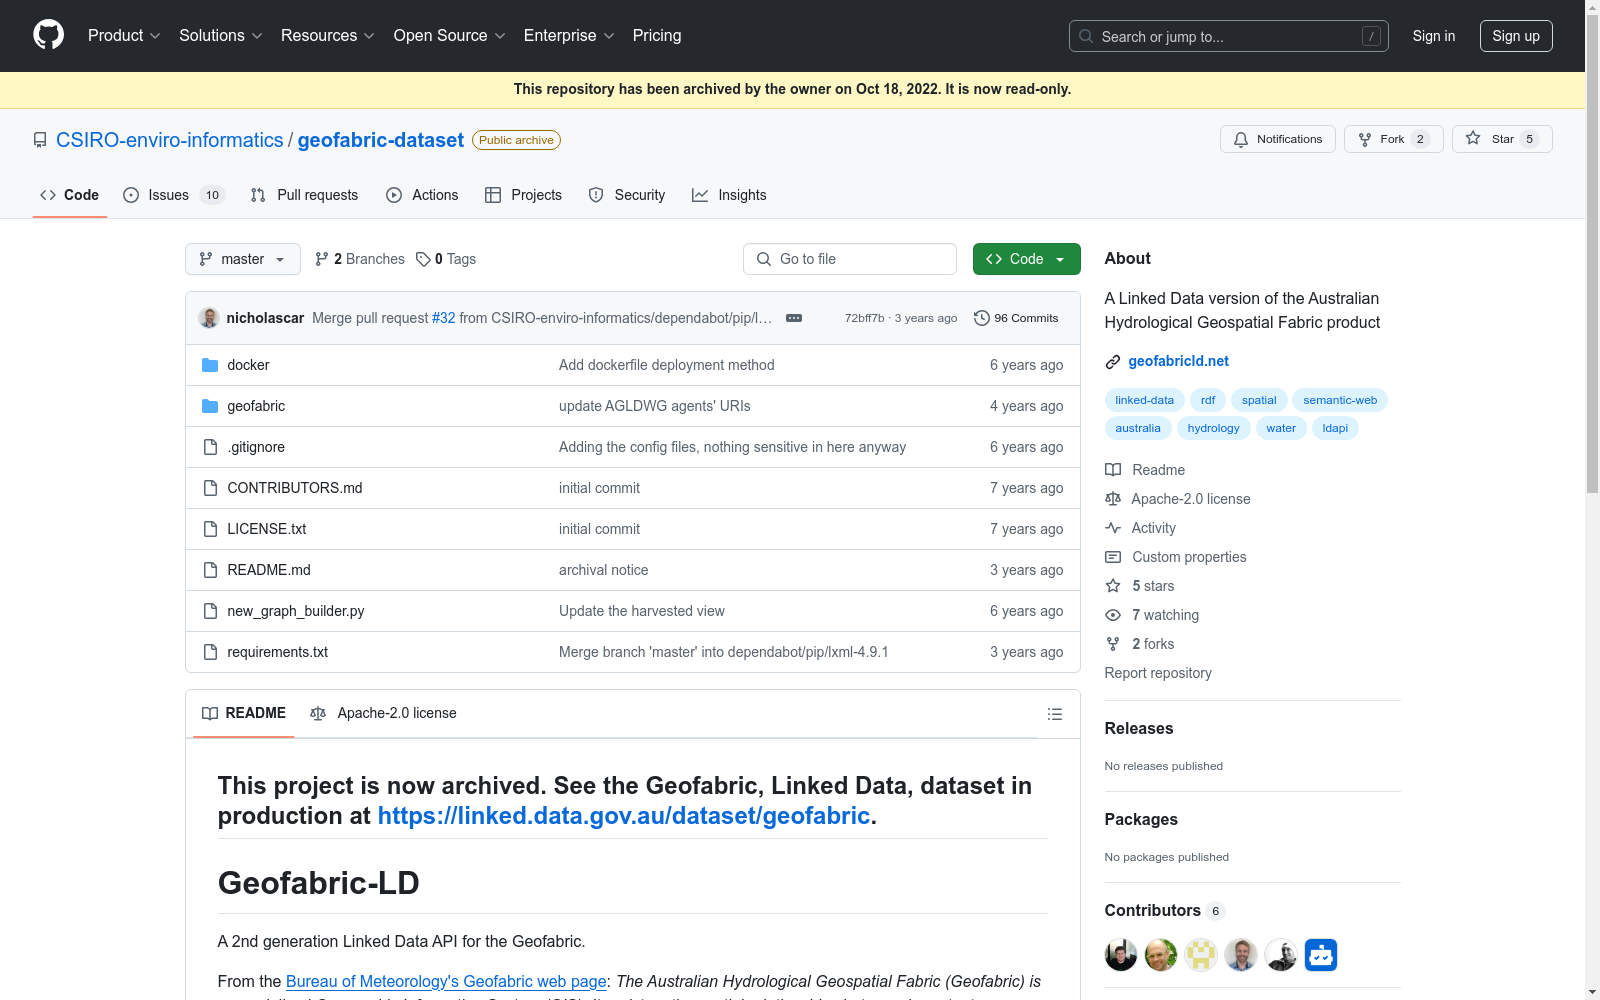The width and height of the screenshot is (1600, 1000).
Task: Open the 'Add dockerfile deployment method' commit
Action: [667, 365]
